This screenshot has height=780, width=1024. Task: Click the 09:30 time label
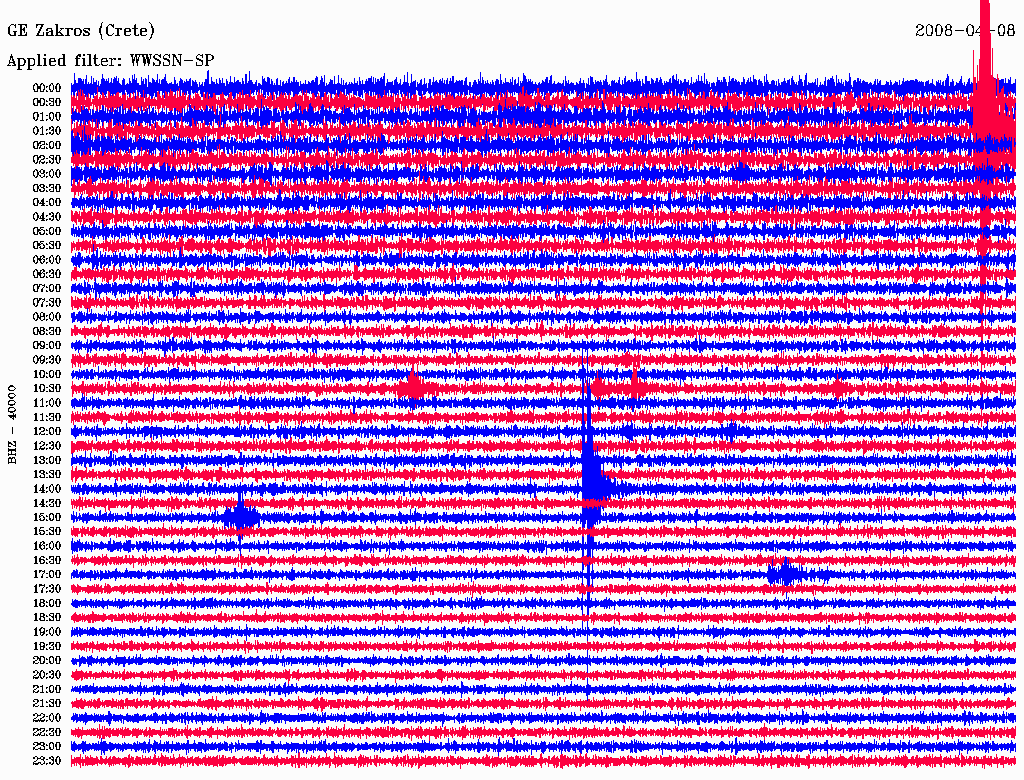point(47,359)
